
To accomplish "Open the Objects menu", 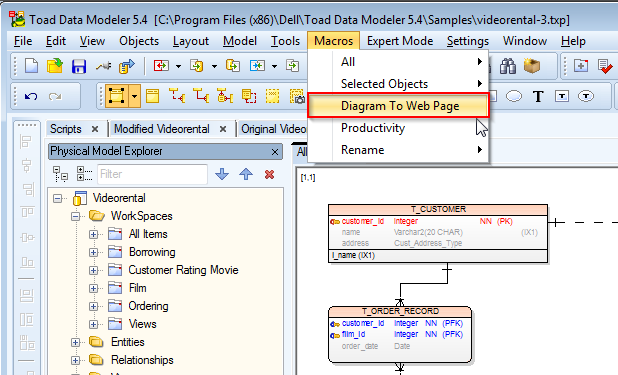I will (x=139, y=41).
